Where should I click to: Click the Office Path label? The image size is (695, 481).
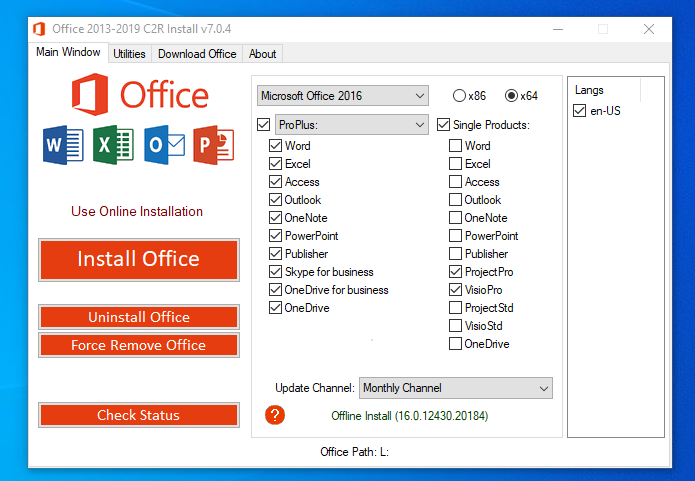[x=354, y=452]
